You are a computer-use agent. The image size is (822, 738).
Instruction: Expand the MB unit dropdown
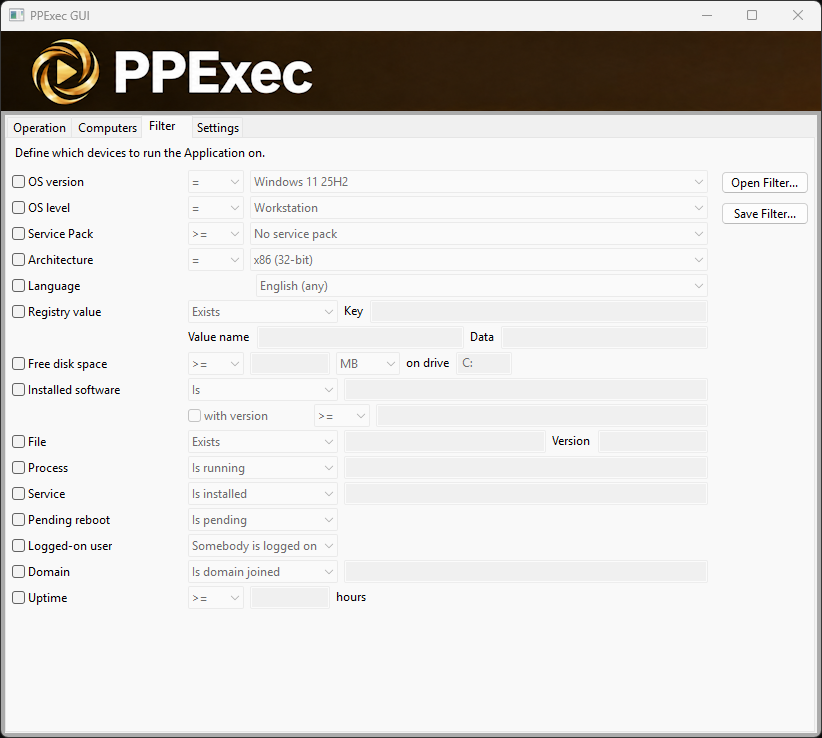coord(367,364)
